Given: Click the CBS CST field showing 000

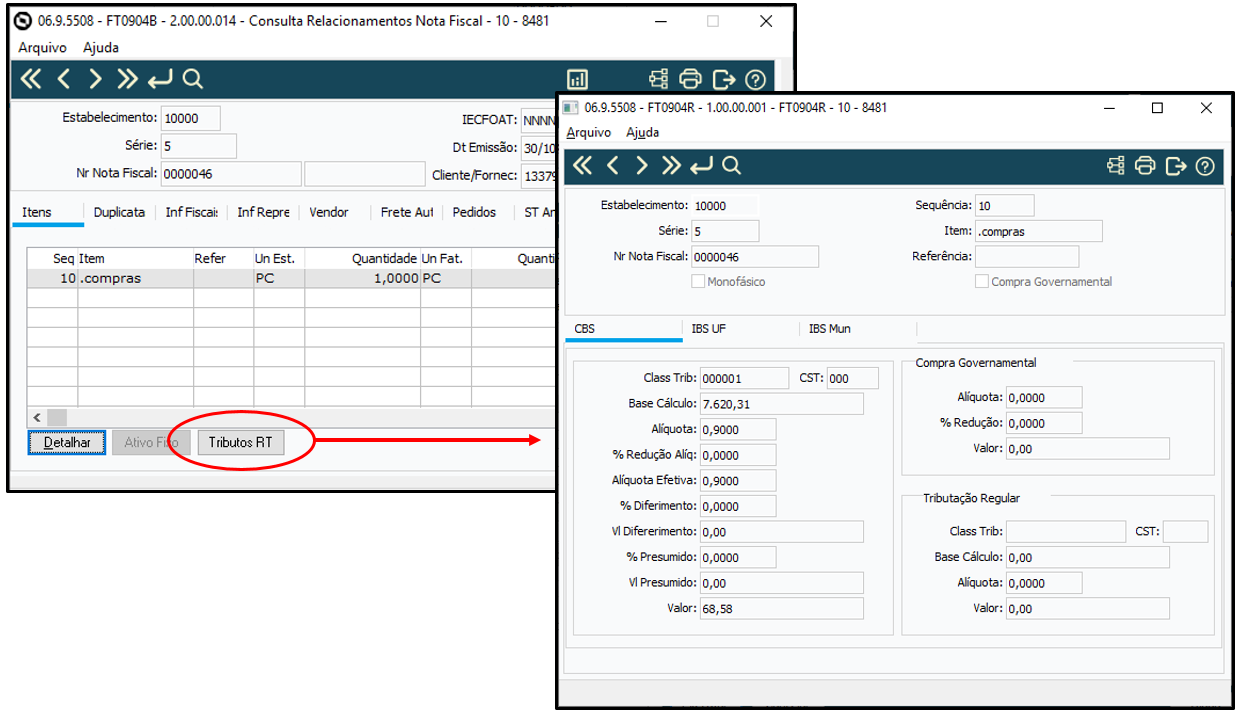Looking at the screenshot, I should (852, 378).
